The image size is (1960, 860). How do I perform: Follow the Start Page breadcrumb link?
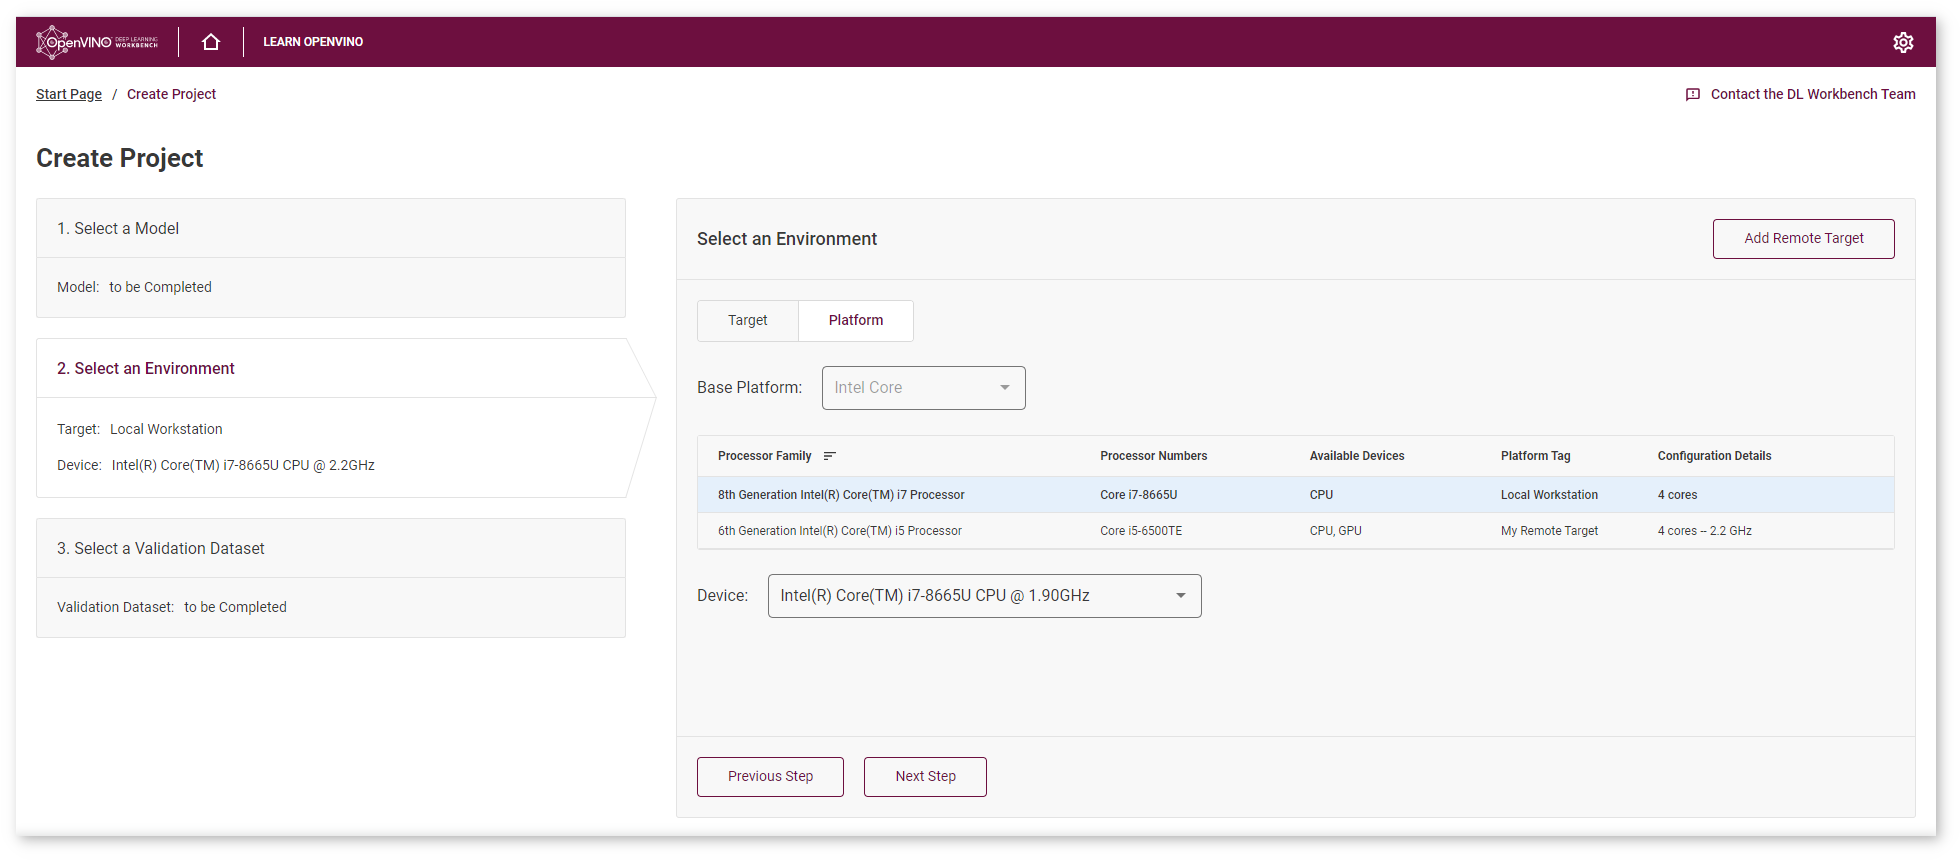[x=69, y=94]
